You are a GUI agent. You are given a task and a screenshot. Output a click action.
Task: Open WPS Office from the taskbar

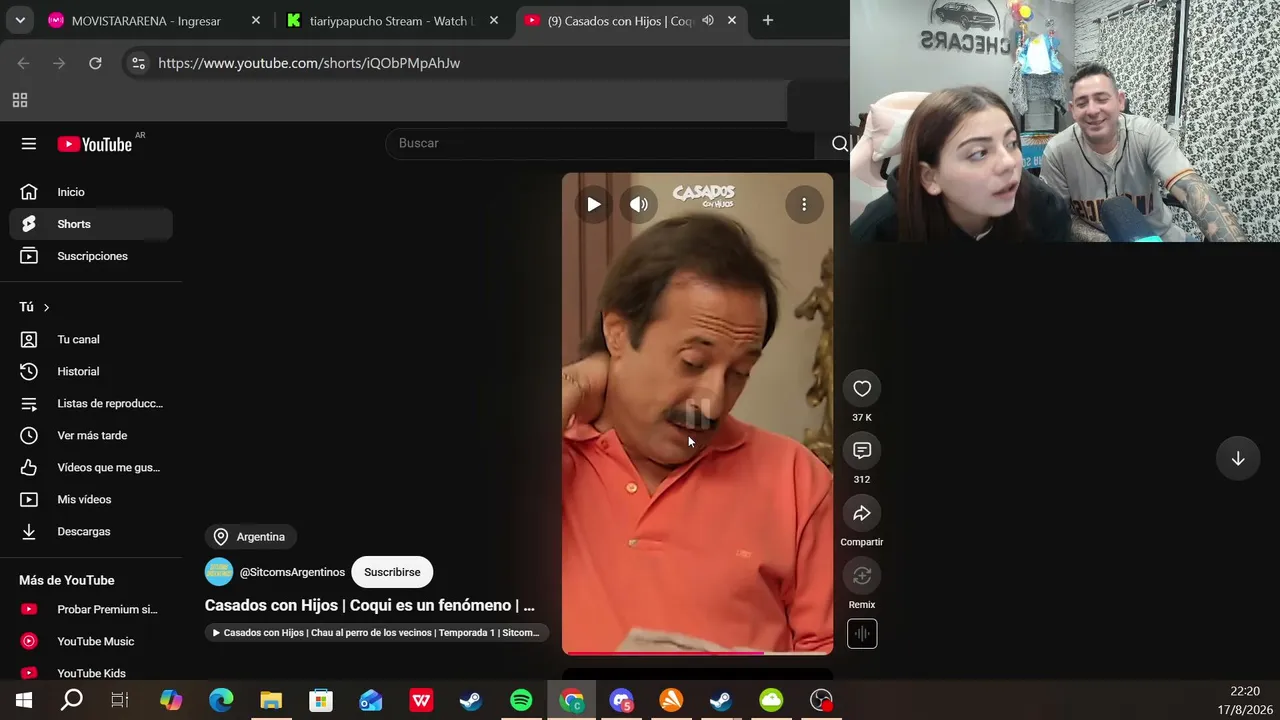click(421, 700)
